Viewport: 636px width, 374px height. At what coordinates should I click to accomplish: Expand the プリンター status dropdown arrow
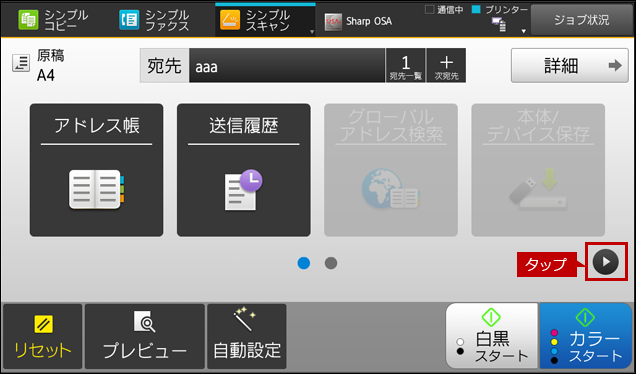[x=524, y=31]
